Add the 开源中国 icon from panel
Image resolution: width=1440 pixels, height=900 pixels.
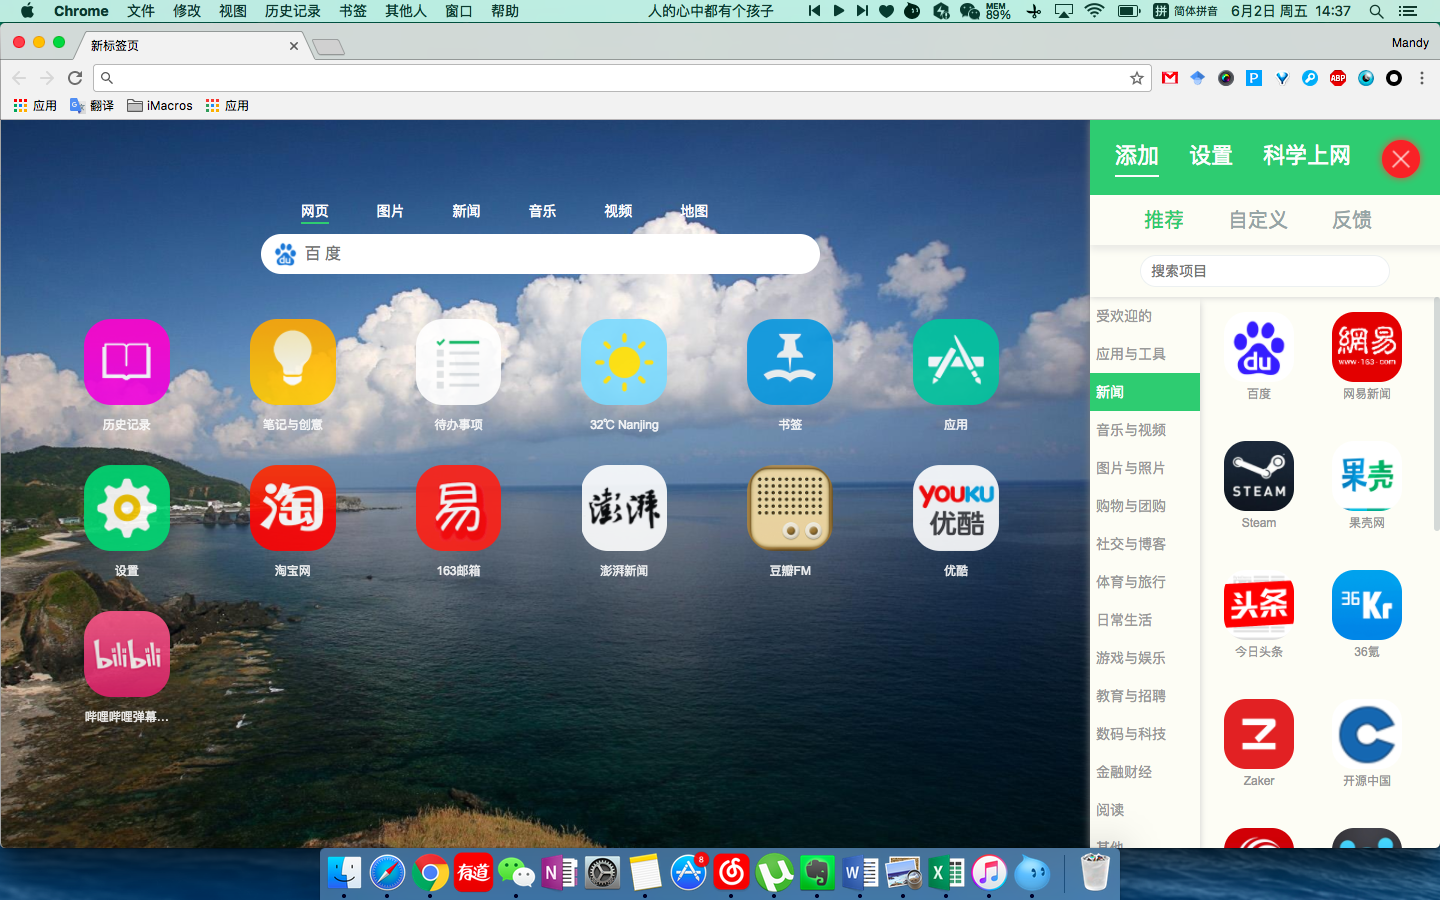click(x=1367, y=734)
